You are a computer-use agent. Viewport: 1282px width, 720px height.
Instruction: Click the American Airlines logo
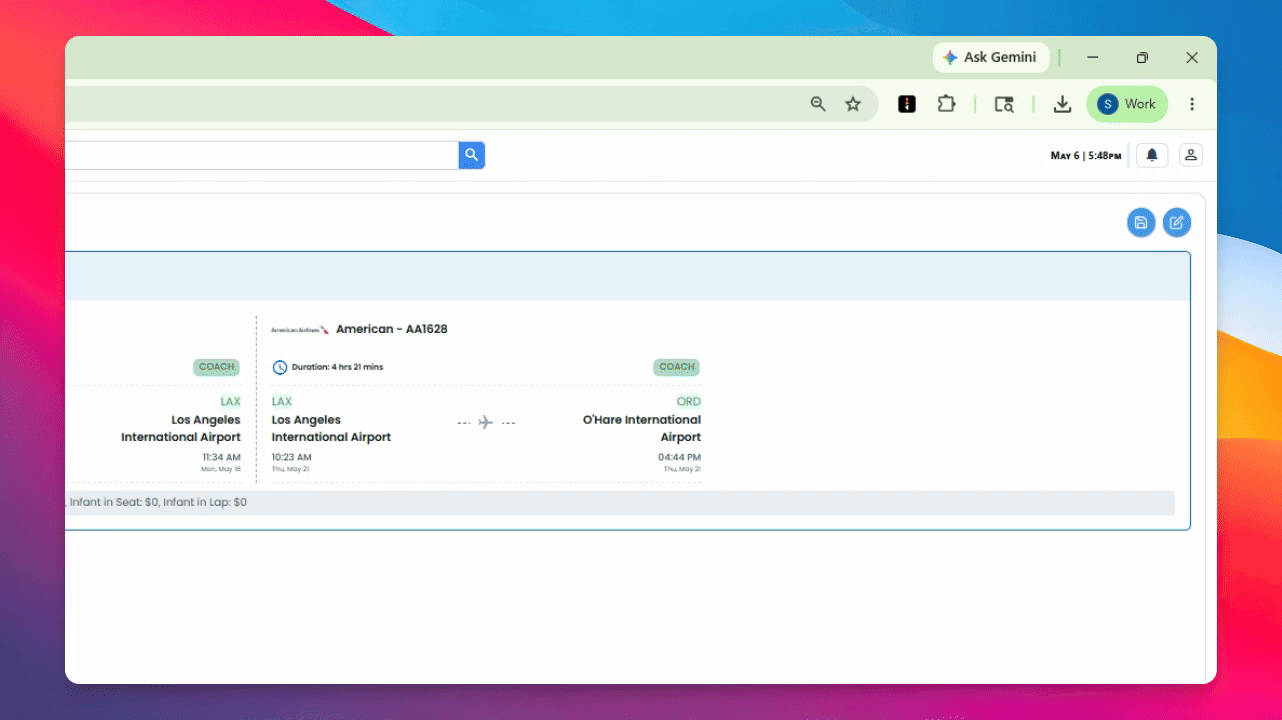click(x=300, y=329)
